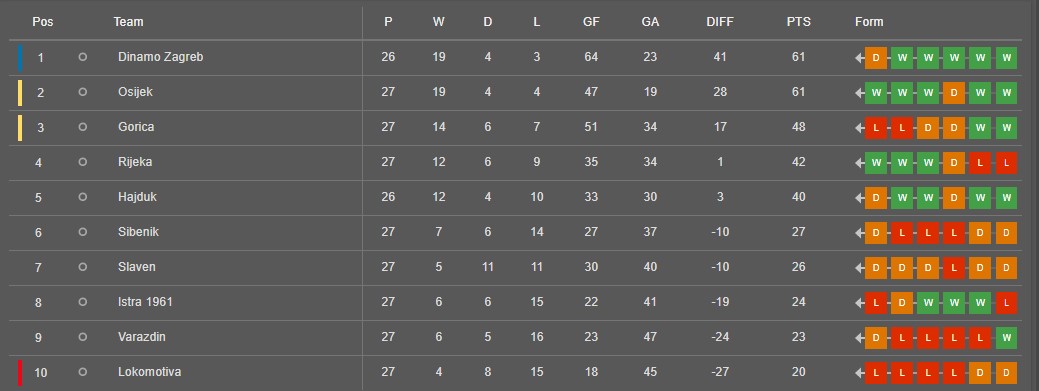Screen dimensions: 1039x391
Task: Toggle the circle marker beside Sibenik
Action: pyautogui.click(x=82, y=232)
